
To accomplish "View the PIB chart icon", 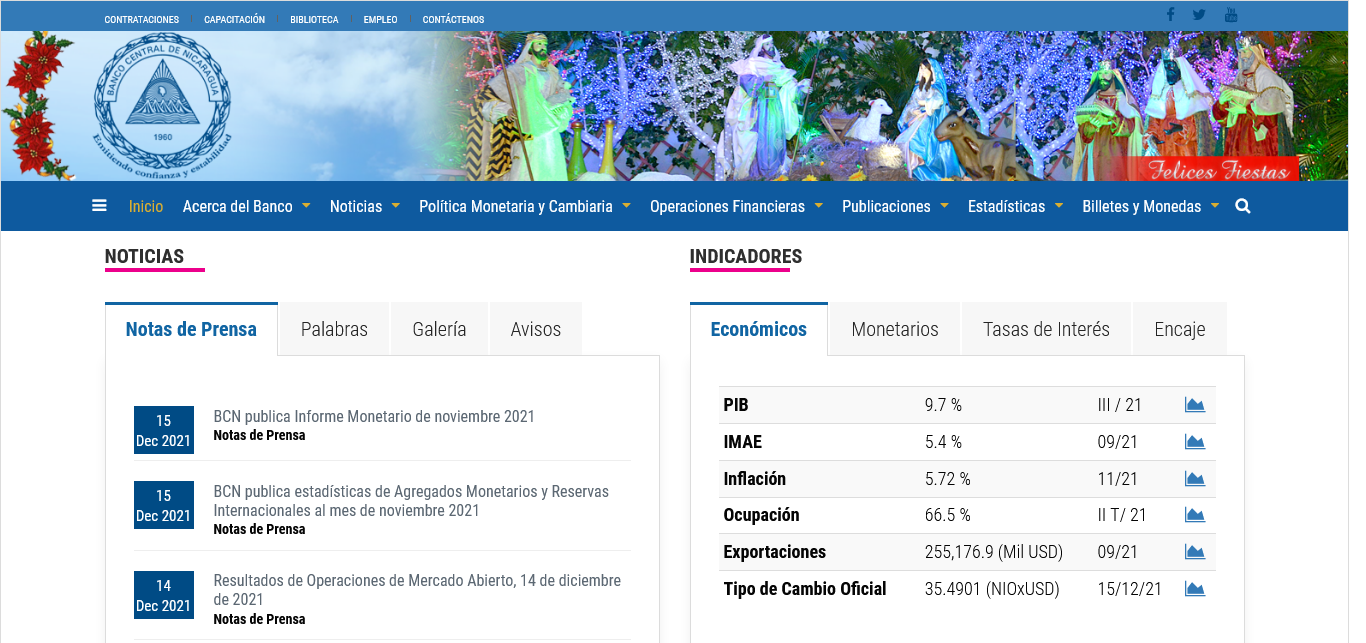I will [1194, 405].
